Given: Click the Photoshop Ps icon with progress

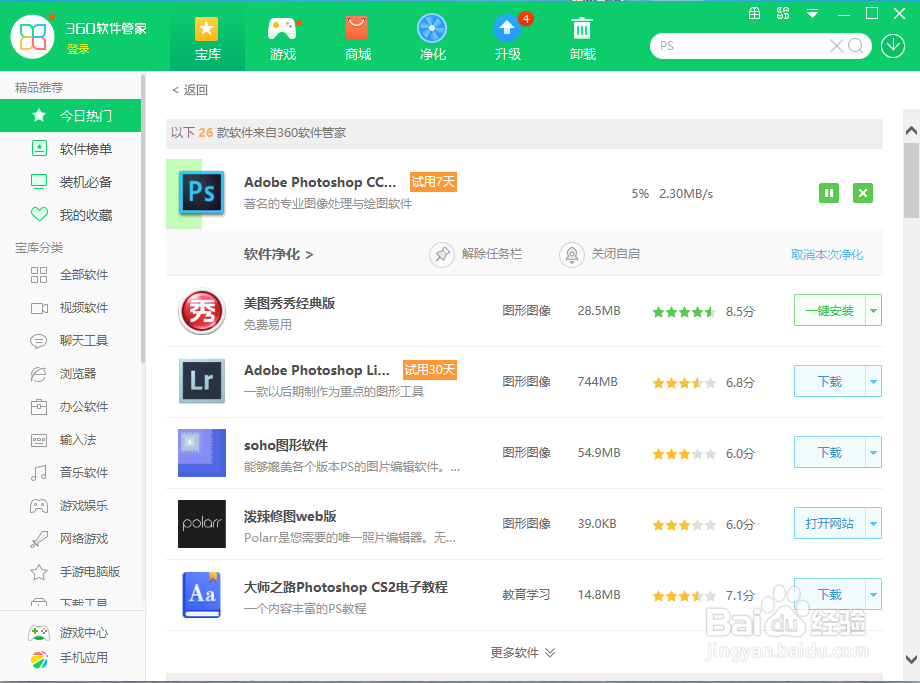Looking at the screenshot, I should pyautogui.click(x=202, y=192).
